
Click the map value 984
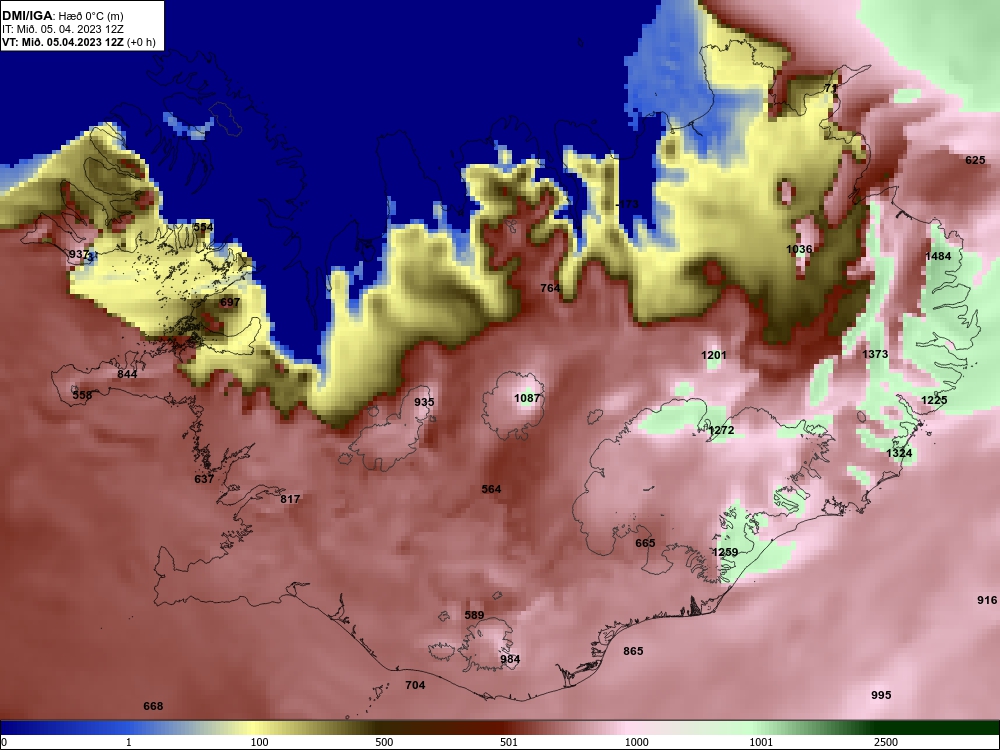tap(510, 659)
